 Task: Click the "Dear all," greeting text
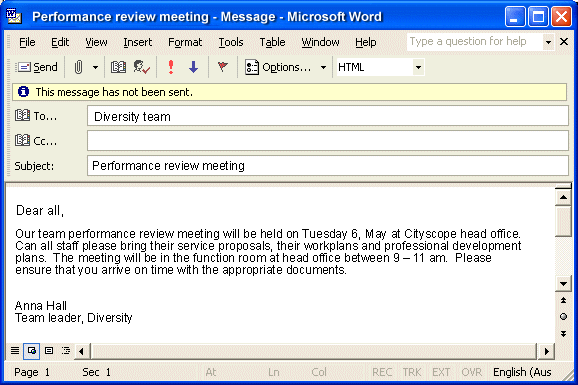(40, 211)
